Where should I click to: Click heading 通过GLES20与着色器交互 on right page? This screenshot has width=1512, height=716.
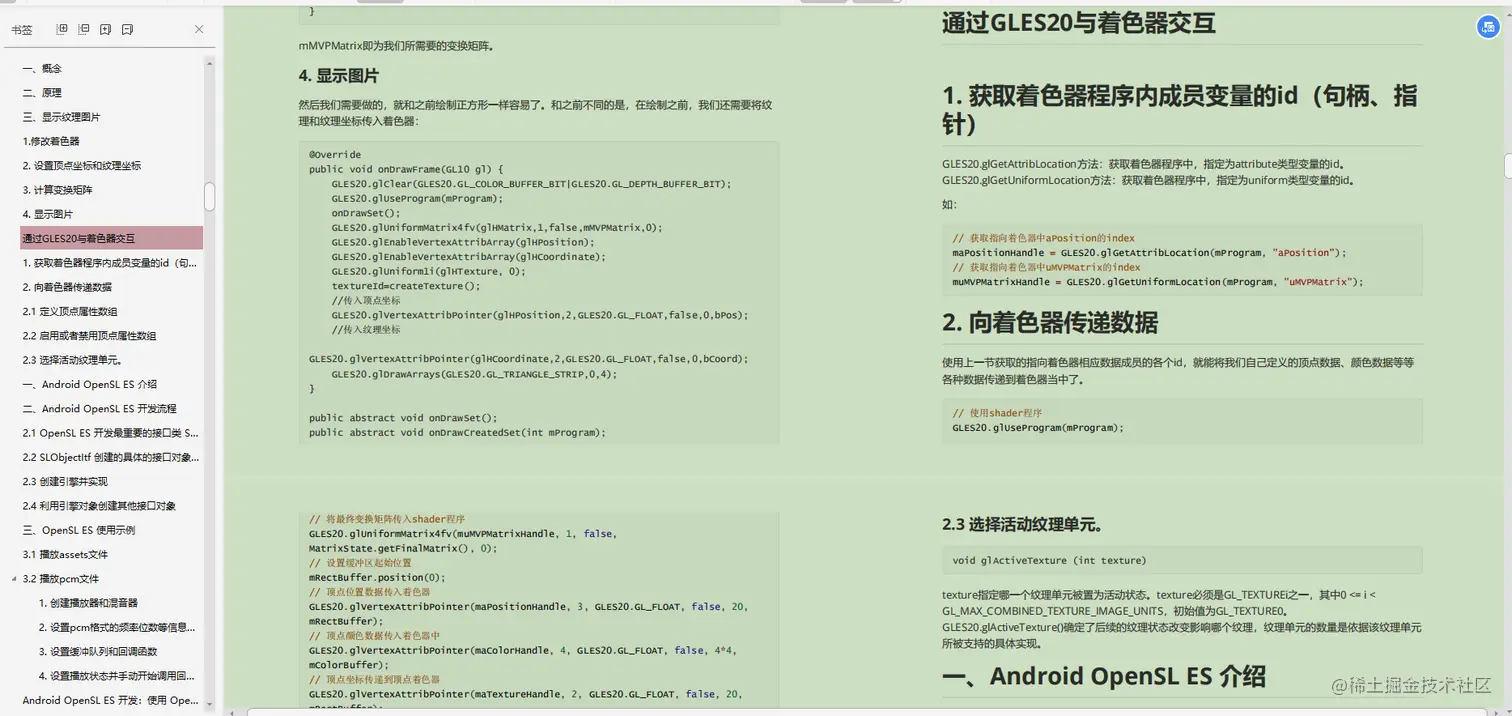point(1078,24)
